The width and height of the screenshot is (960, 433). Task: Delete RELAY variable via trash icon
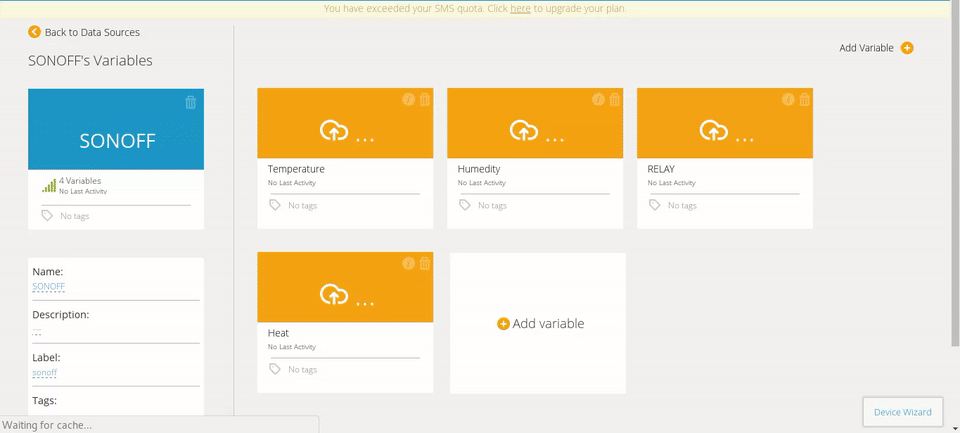tap(804, 99)
